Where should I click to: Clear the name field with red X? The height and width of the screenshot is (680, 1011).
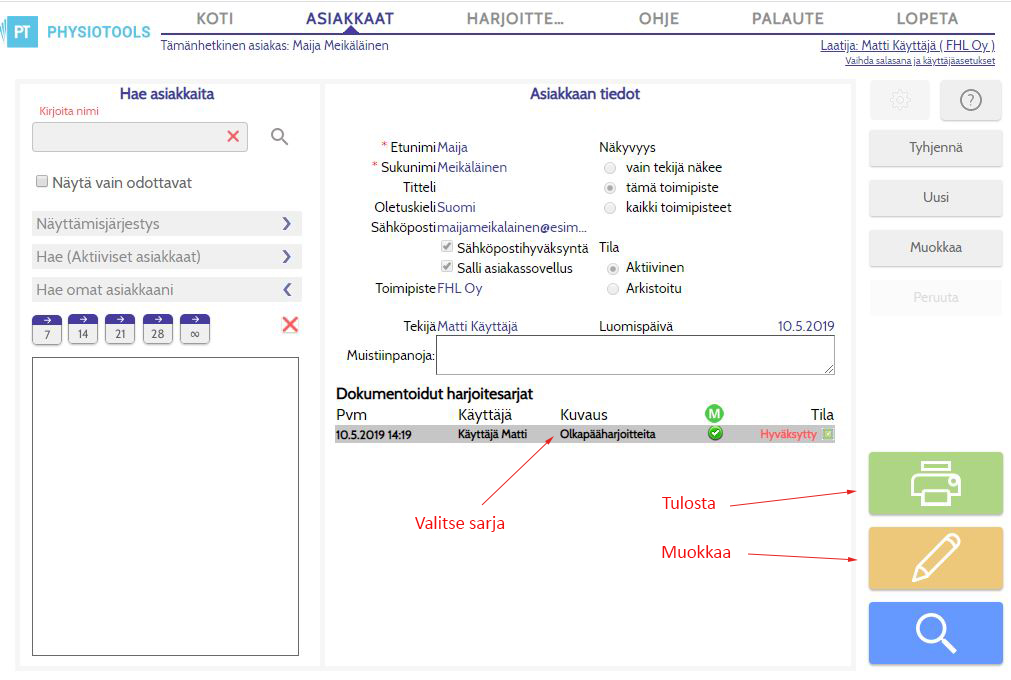click(x=233, y=137)
